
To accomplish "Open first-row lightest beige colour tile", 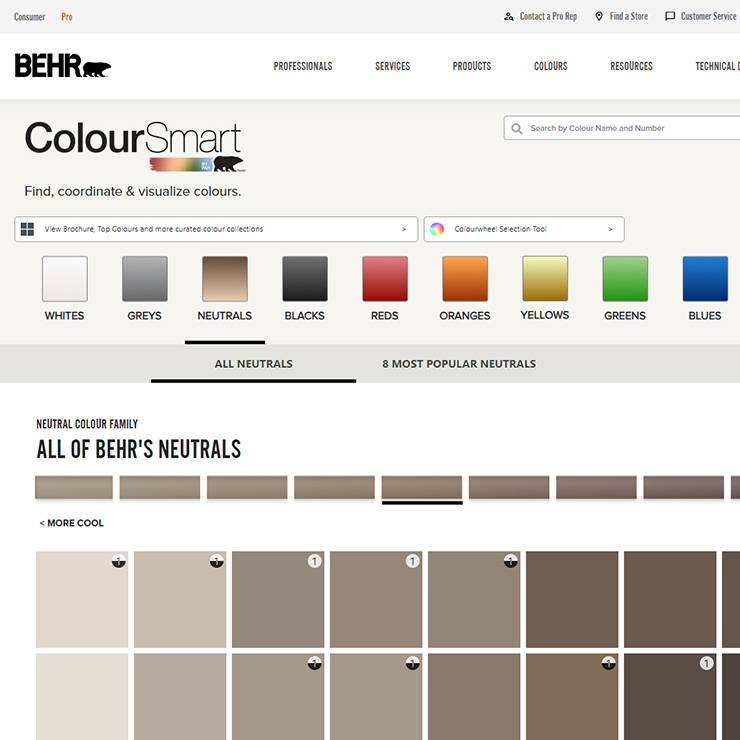I will click(82, 599).
